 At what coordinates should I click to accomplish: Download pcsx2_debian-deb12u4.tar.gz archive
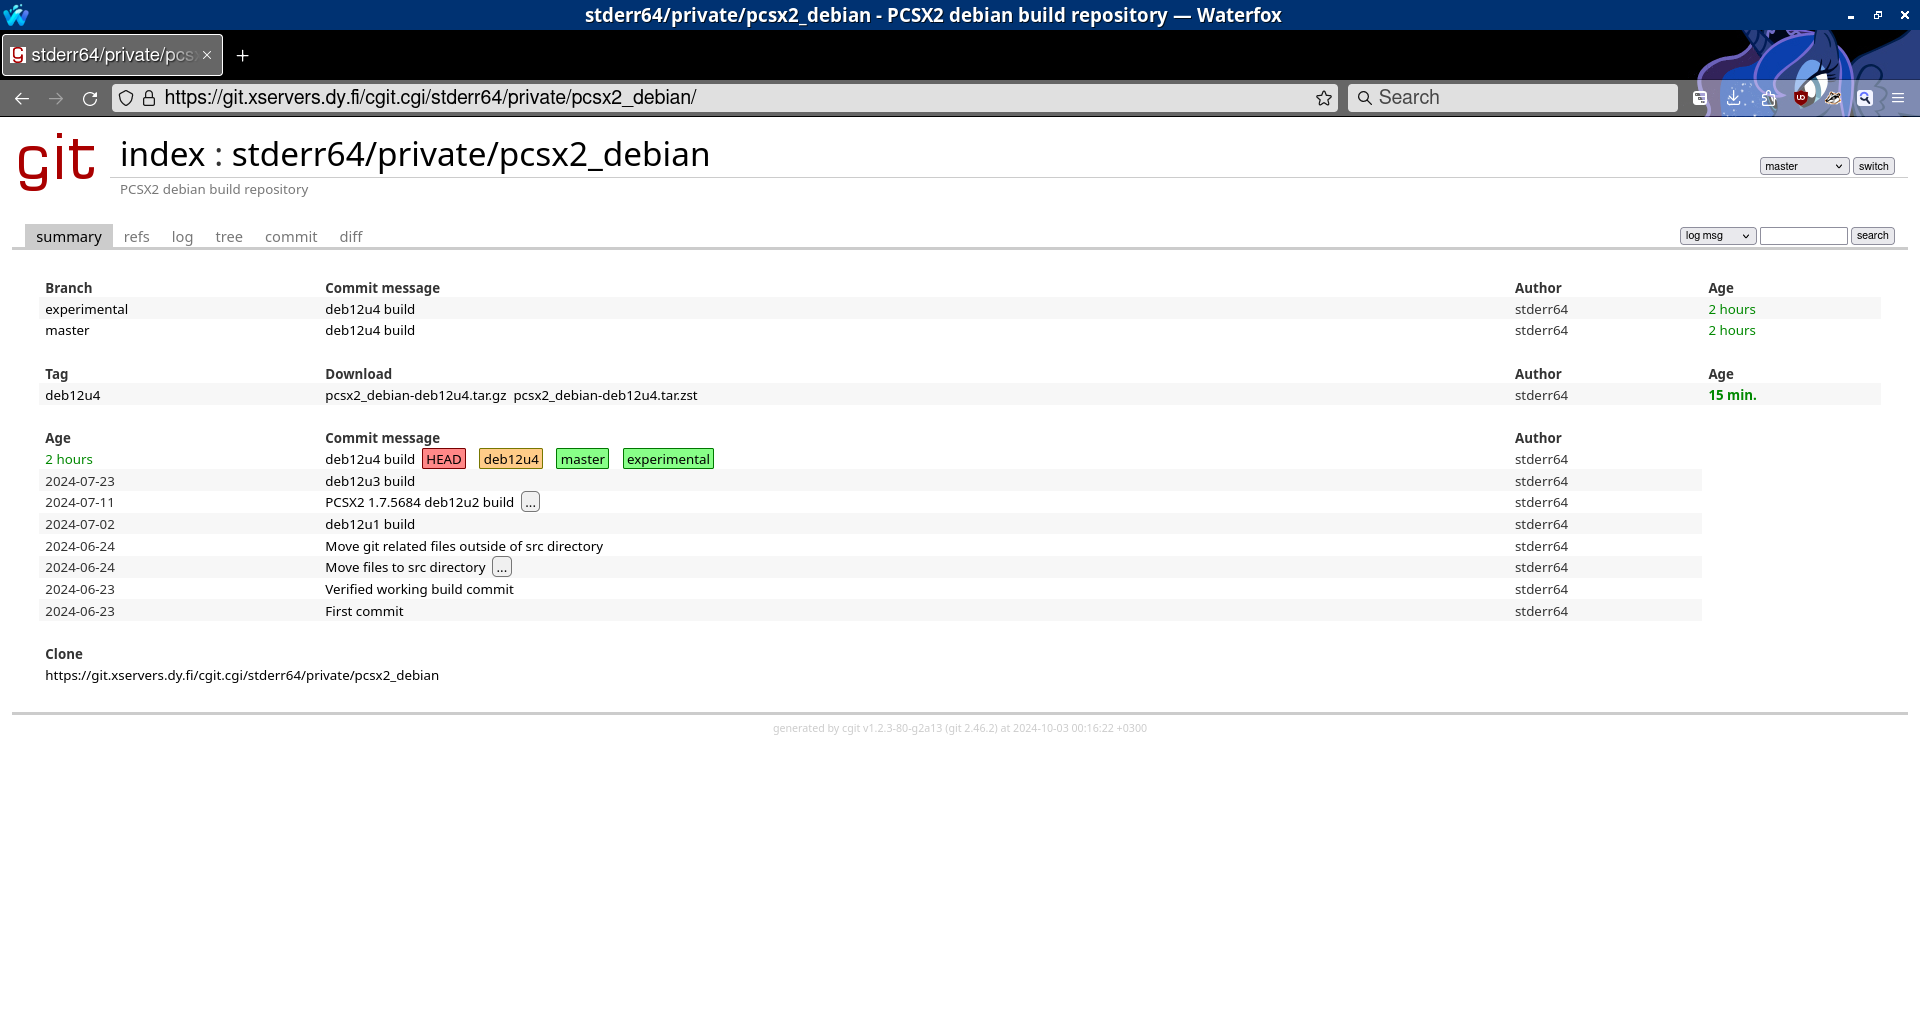(x=415, y=396)
